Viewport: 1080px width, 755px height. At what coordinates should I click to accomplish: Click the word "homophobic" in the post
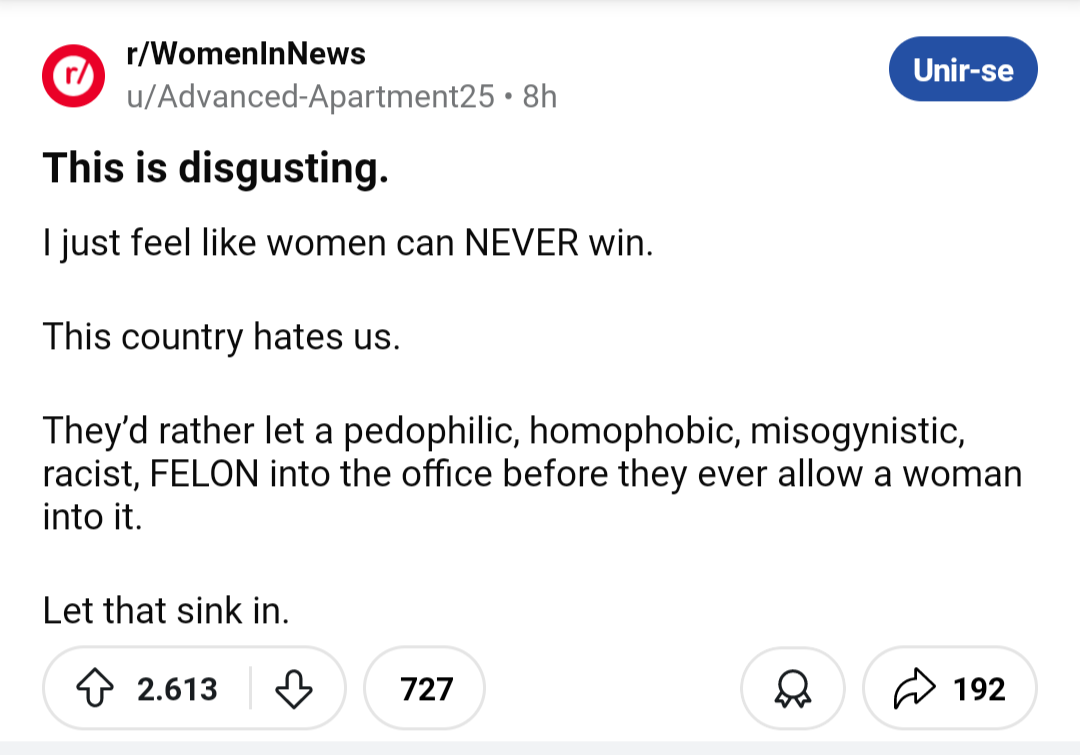(633, 431)
